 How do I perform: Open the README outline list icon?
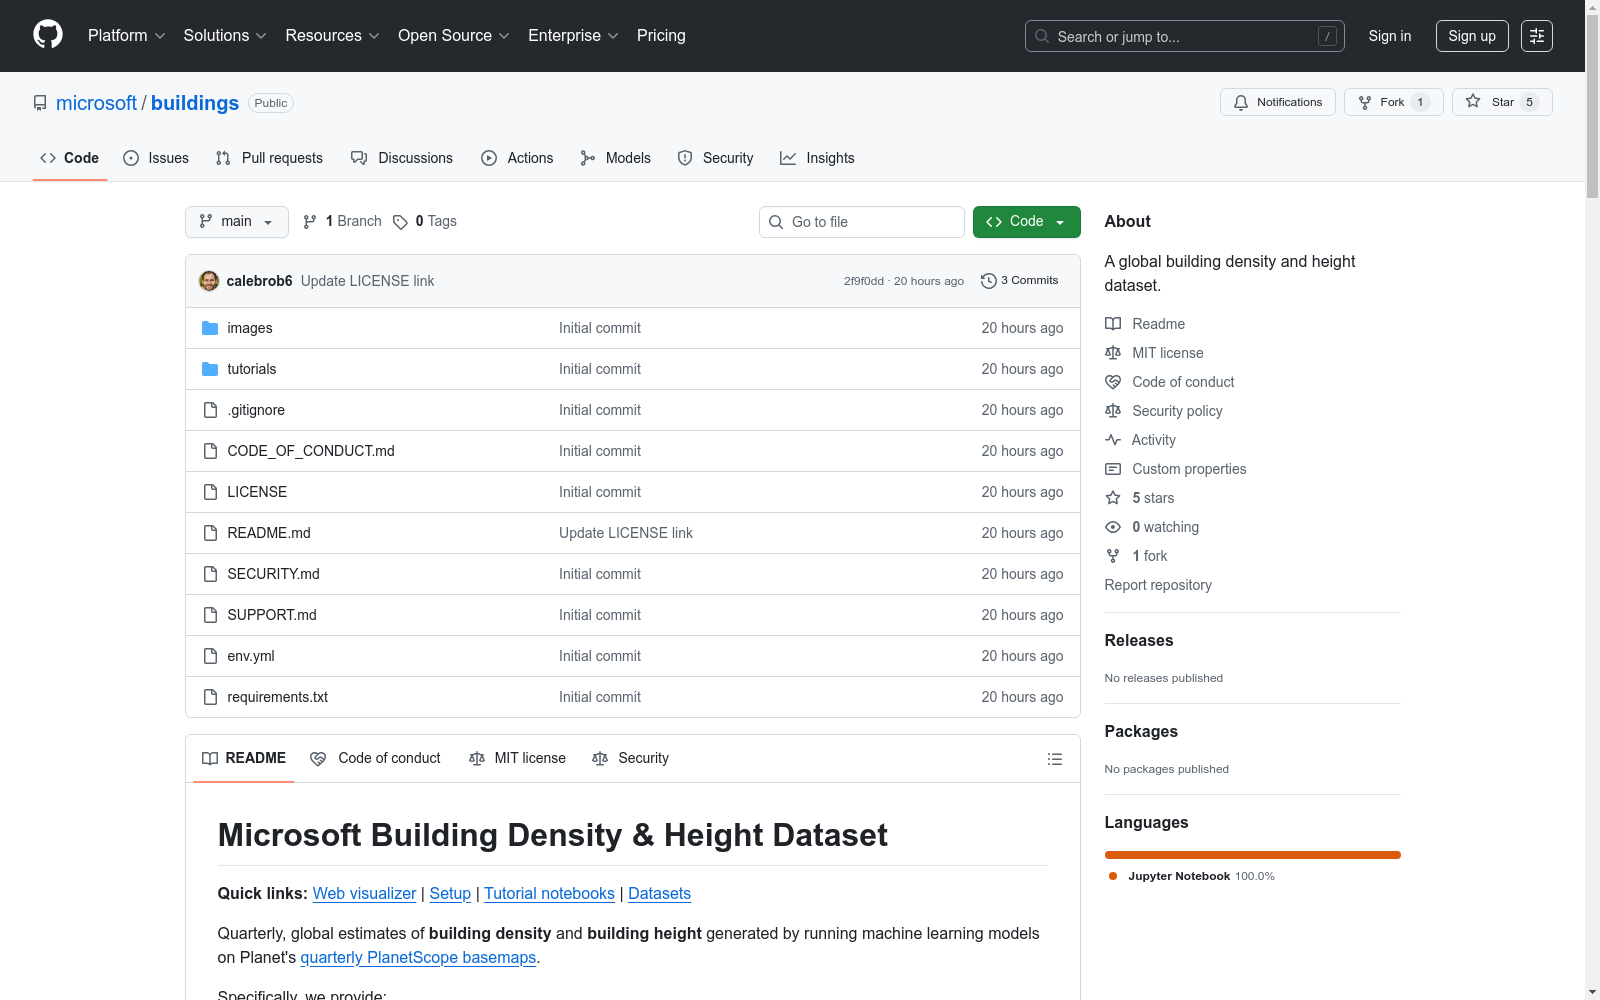click(x=1054, y=759)
